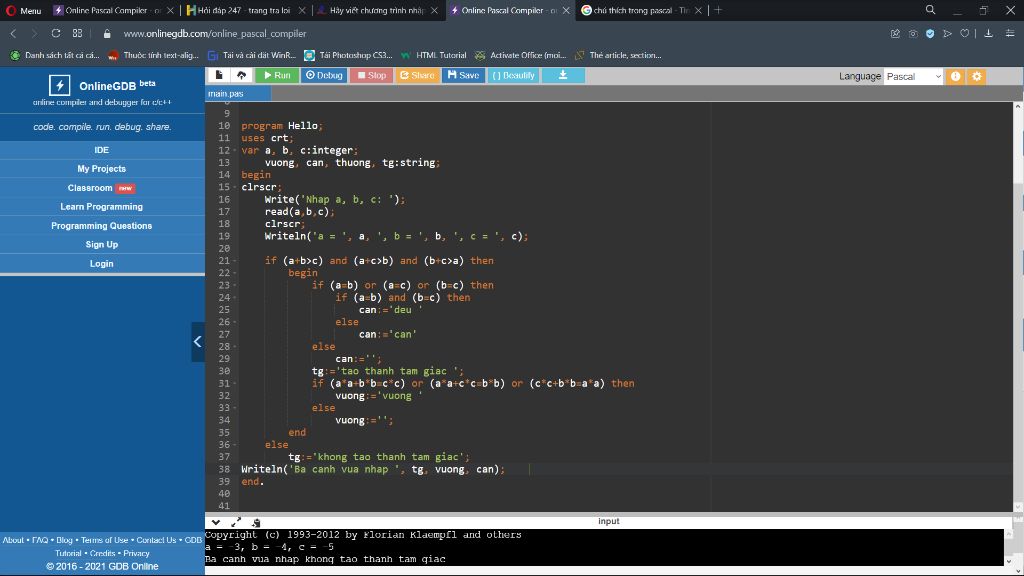1024x576 pixels.
Task: Click the orange info icon
Action: click(x=955, y=76)
